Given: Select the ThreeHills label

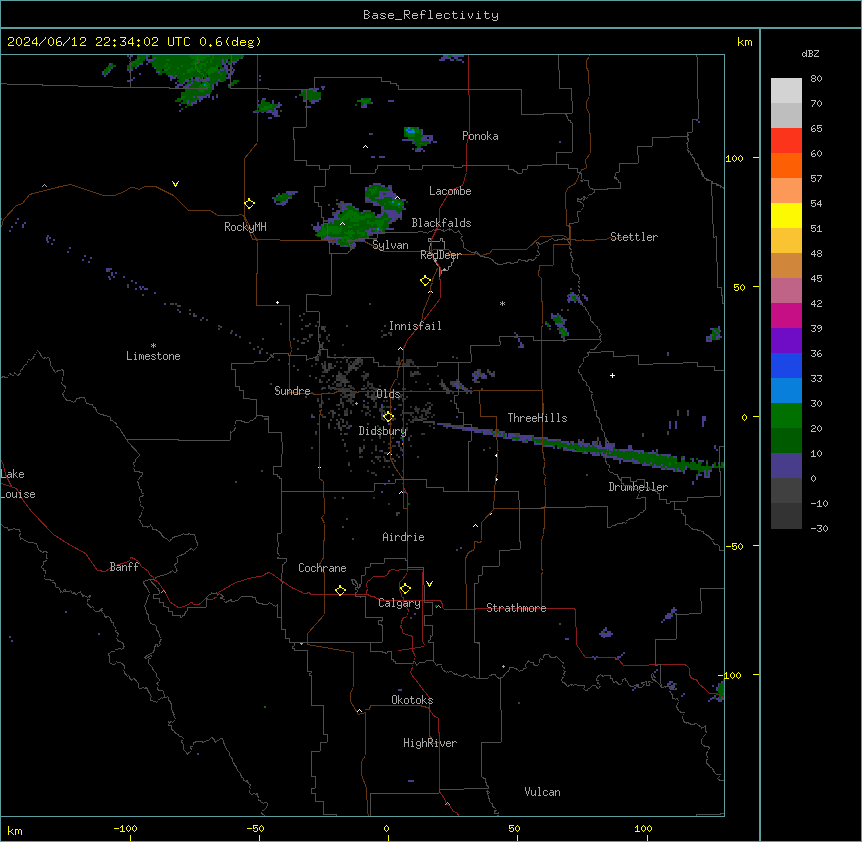Looking at the screenshot, I should pos(538,418).
